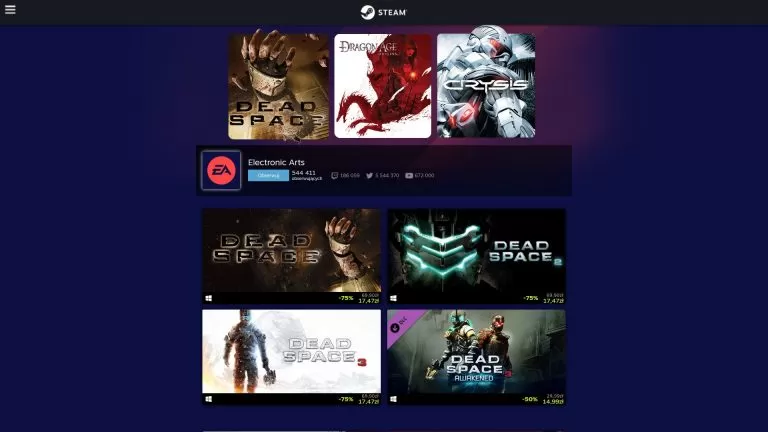This screenshot has width=768, height=432.
Task: Click the -75% discount under Dead Space 2
Action: (530, 298)
